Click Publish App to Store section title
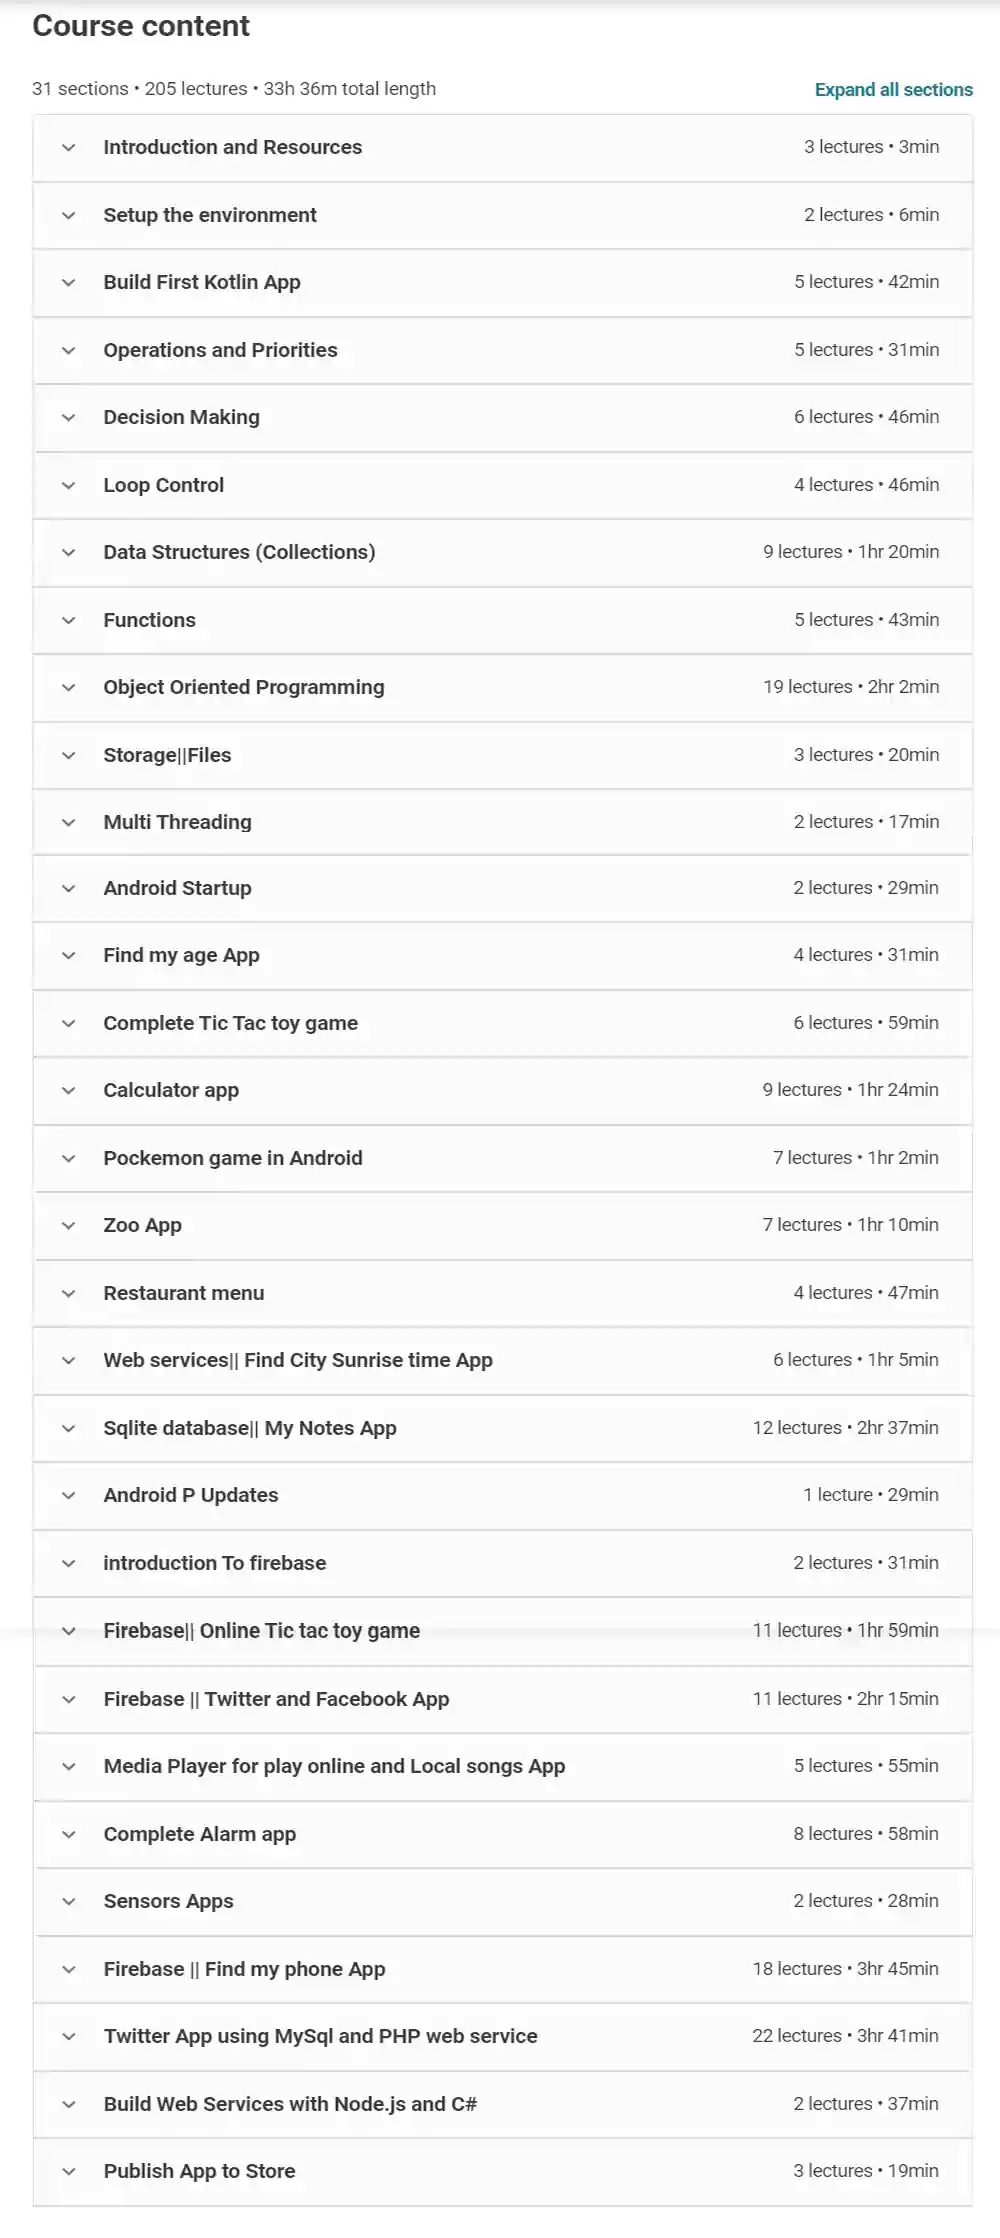 click(199, 2171)
